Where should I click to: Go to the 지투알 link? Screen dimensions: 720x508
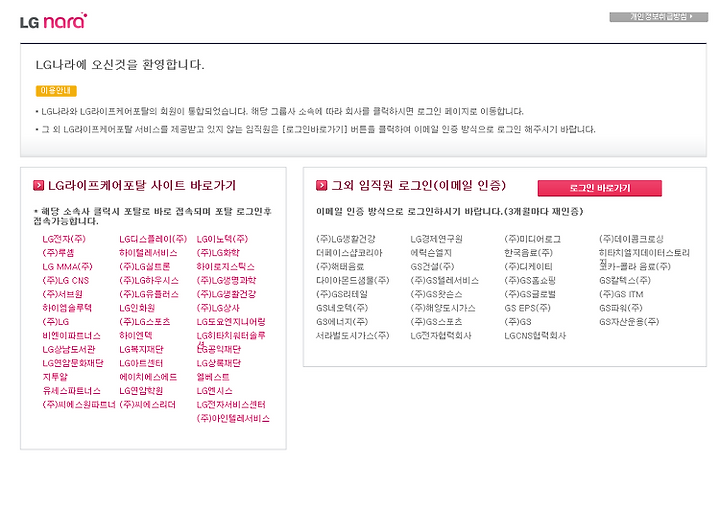55,377
